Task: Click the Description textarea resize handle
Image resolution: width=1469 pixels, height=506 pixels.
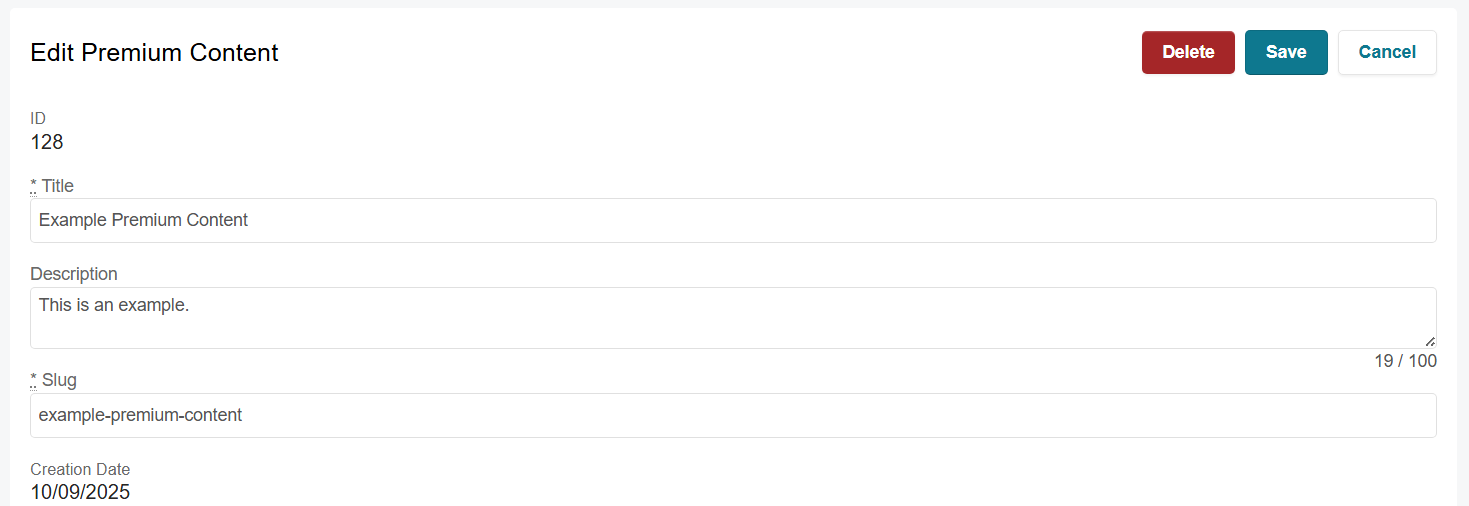Action: (x=1430, y=342)
